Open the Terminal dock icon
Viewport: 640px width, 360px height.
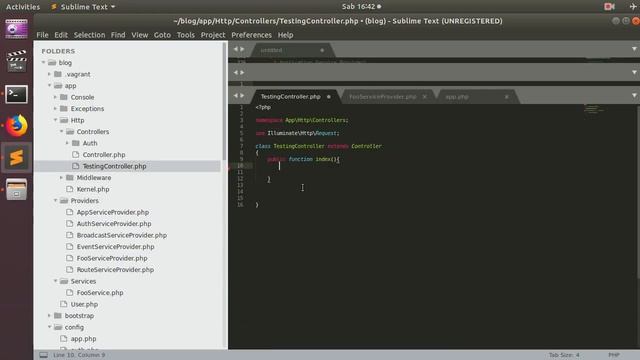(16, 94)
